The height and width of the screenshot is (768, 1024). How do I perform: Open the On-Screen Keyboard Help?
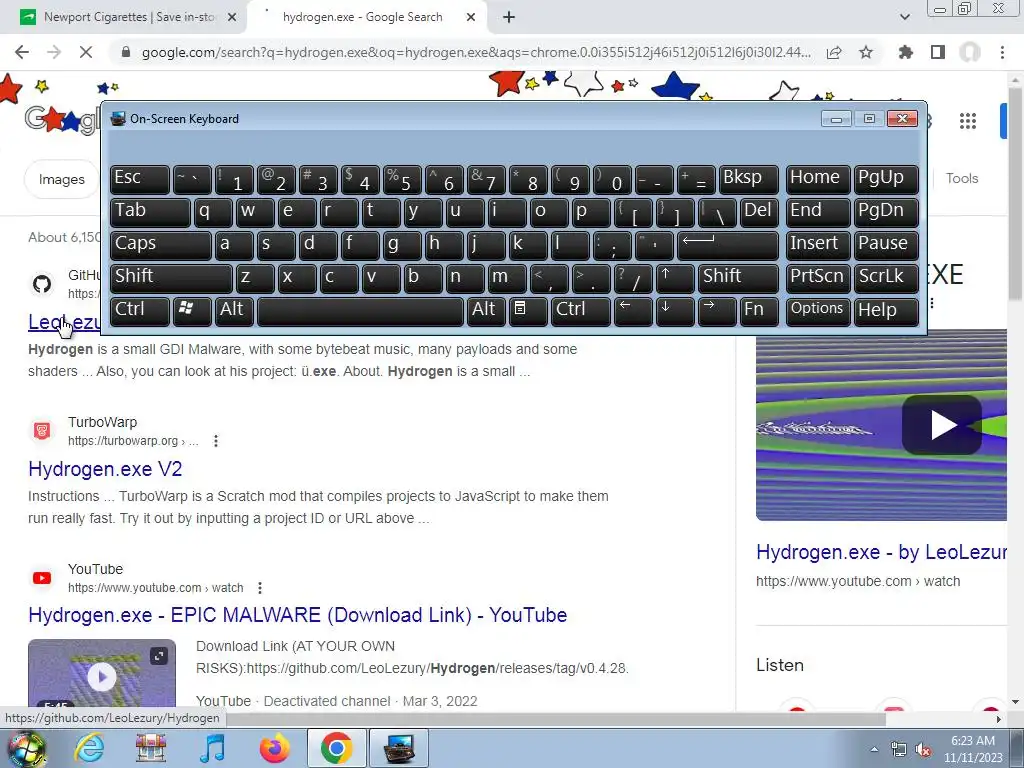tap(886, 311)
